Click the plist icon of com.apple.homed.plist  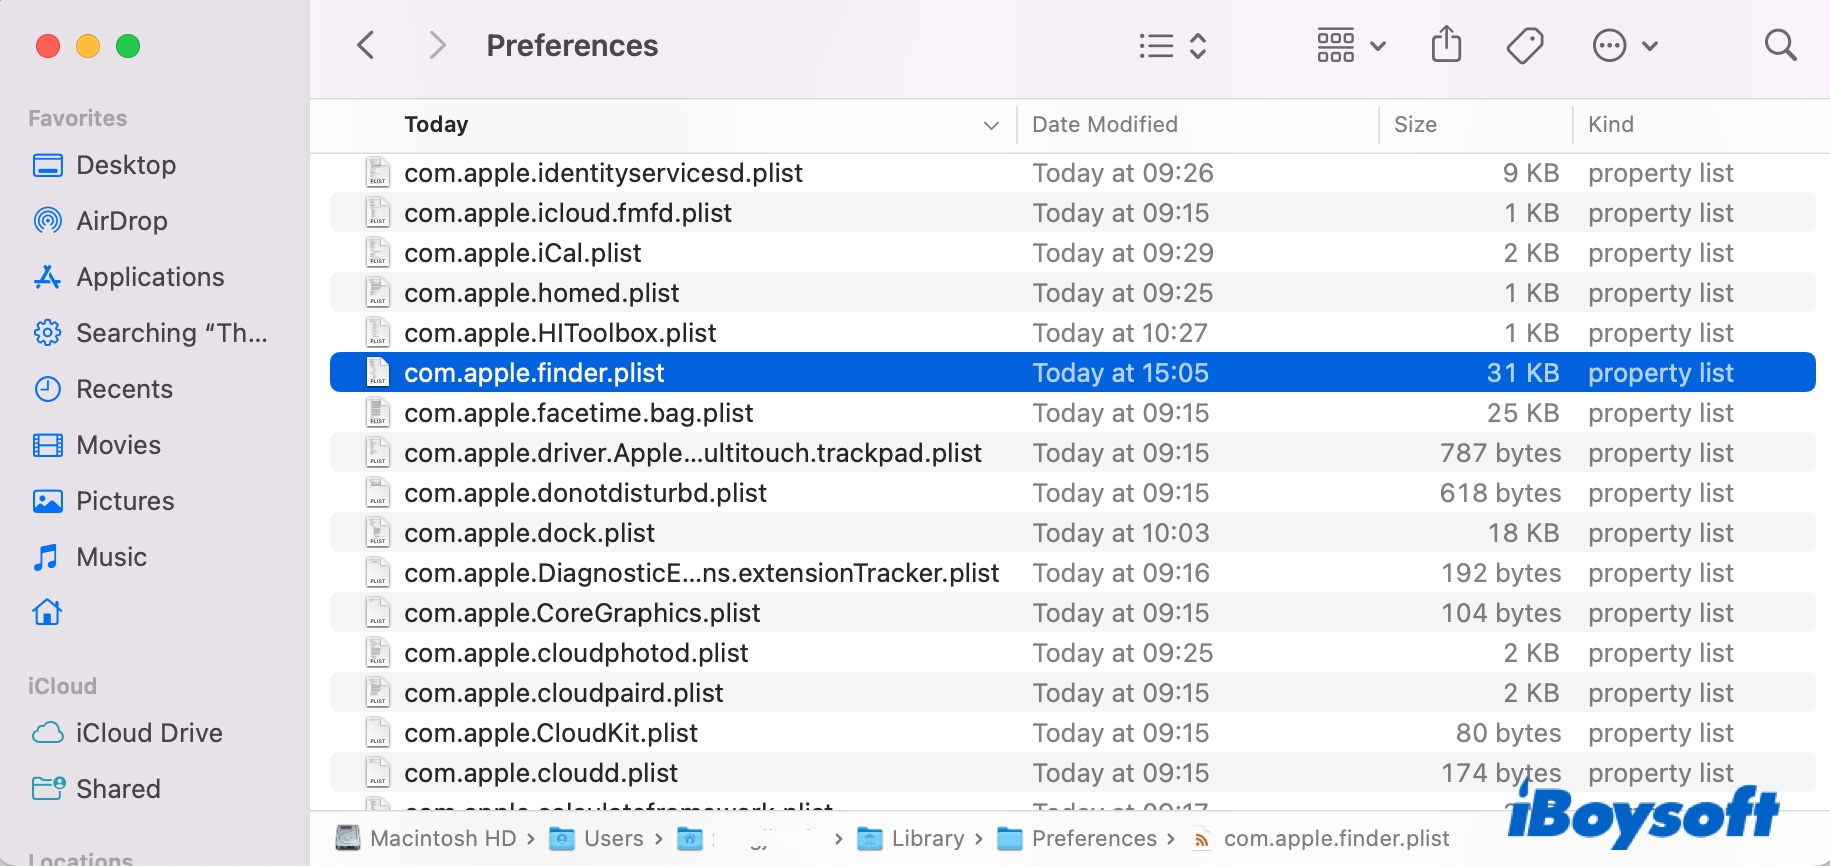tap(377, 293)
